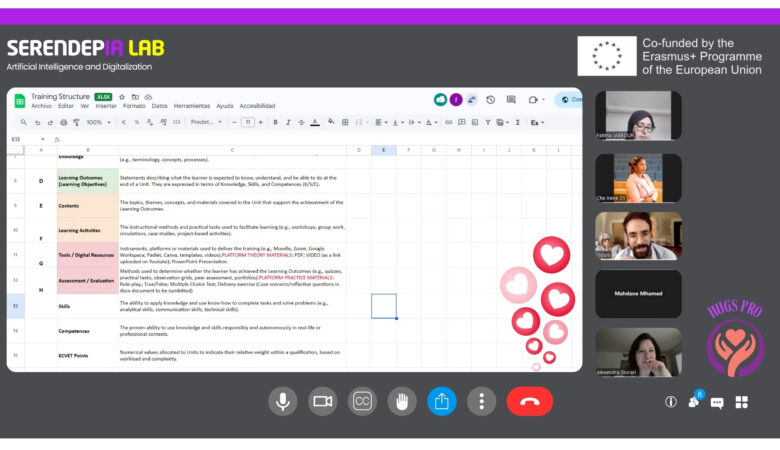
Task: Toggle the camera video button
Action: pyautogui.click(x=322, y=401)
